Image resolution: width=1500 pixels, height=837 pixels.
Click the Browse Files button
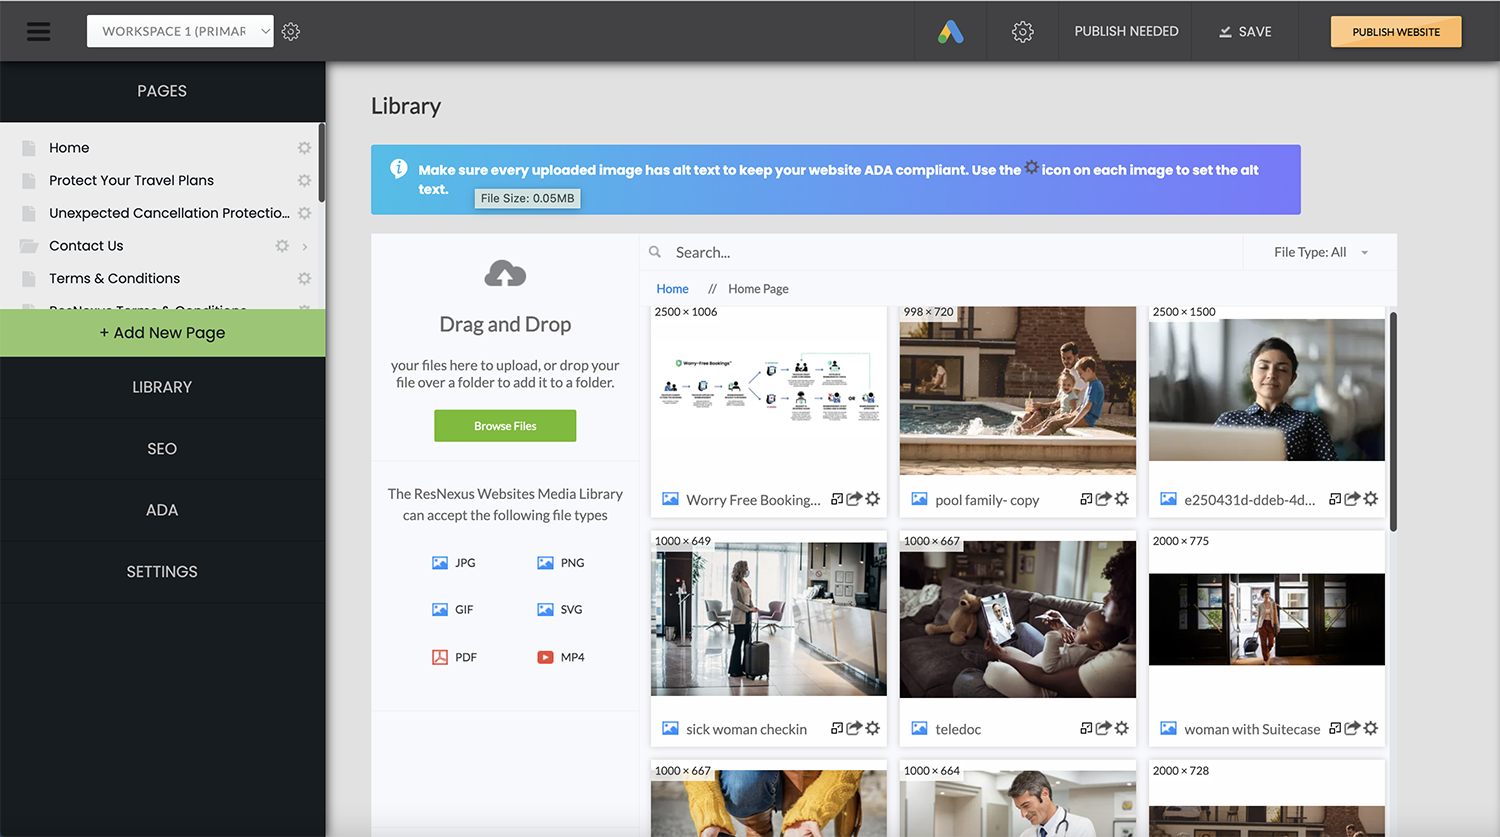[505, 426]
